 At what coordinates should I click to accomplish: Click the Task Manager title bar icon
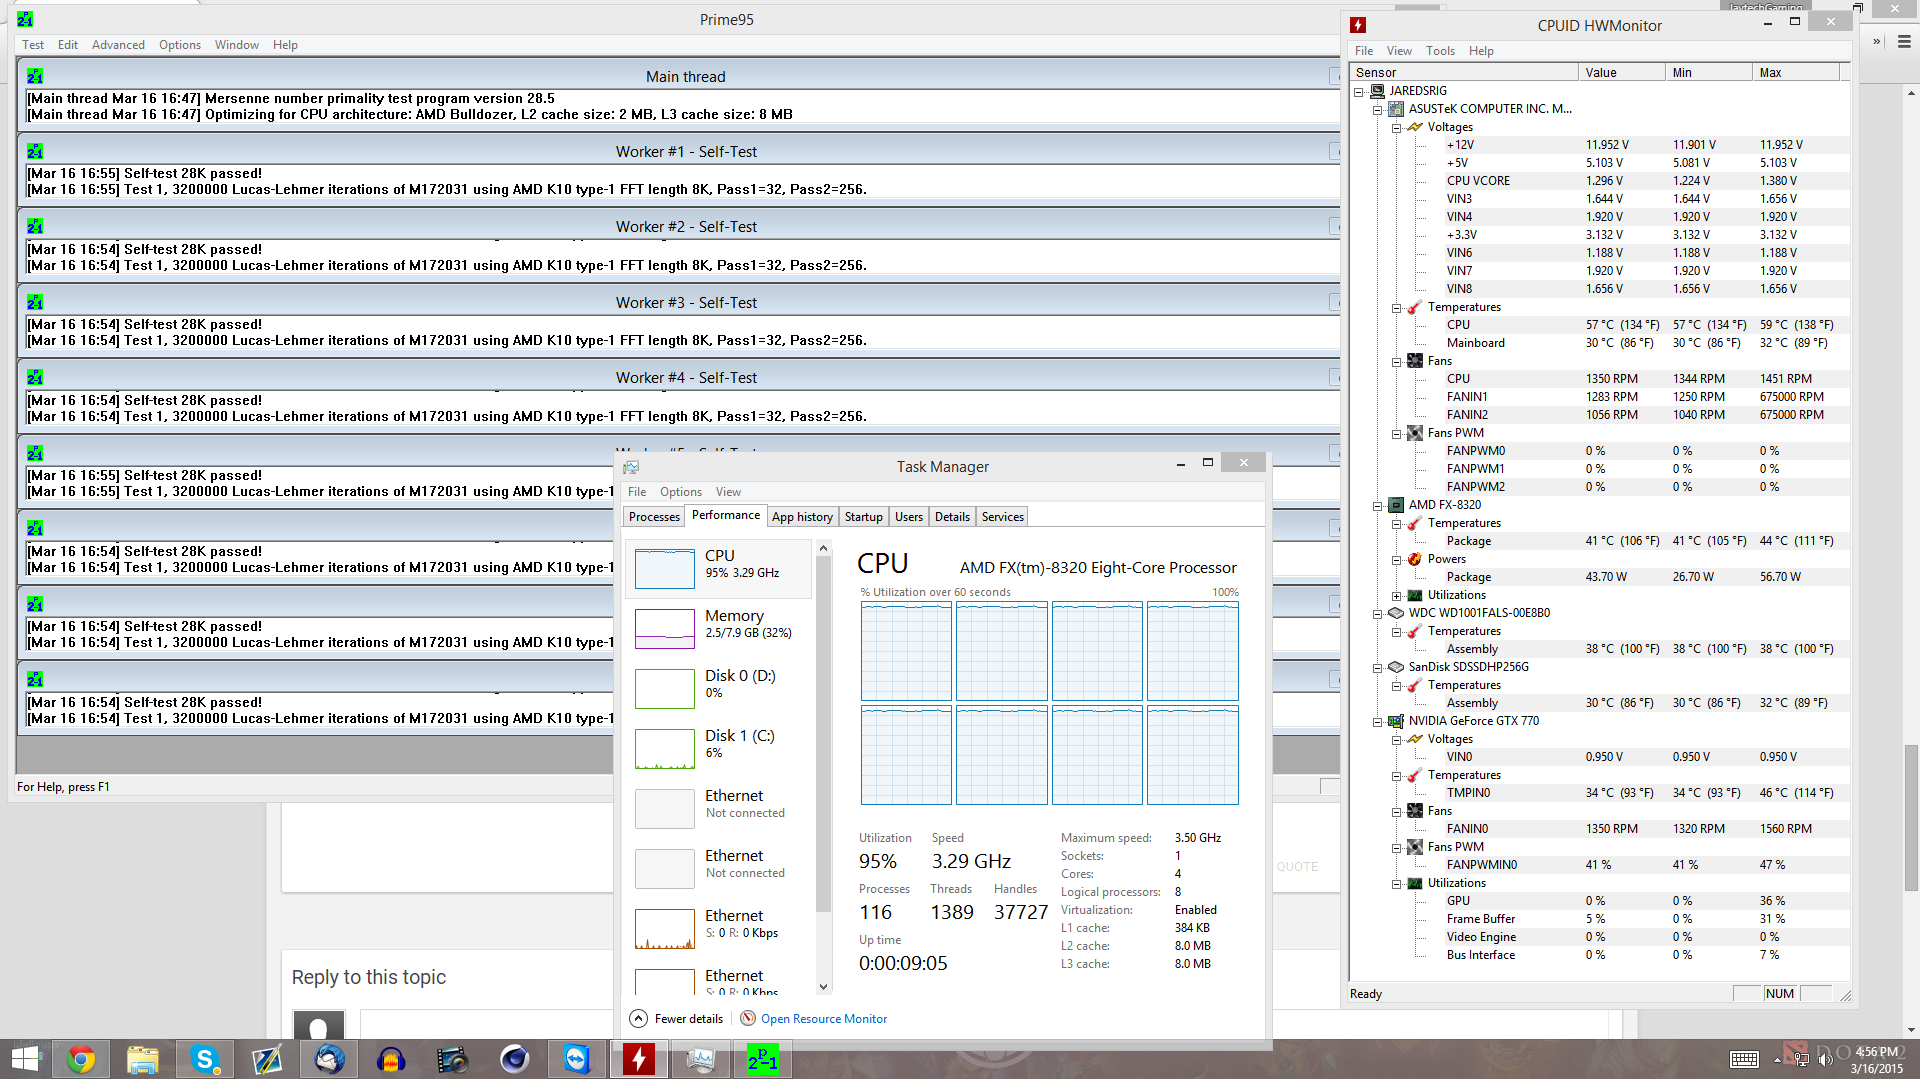631,467
